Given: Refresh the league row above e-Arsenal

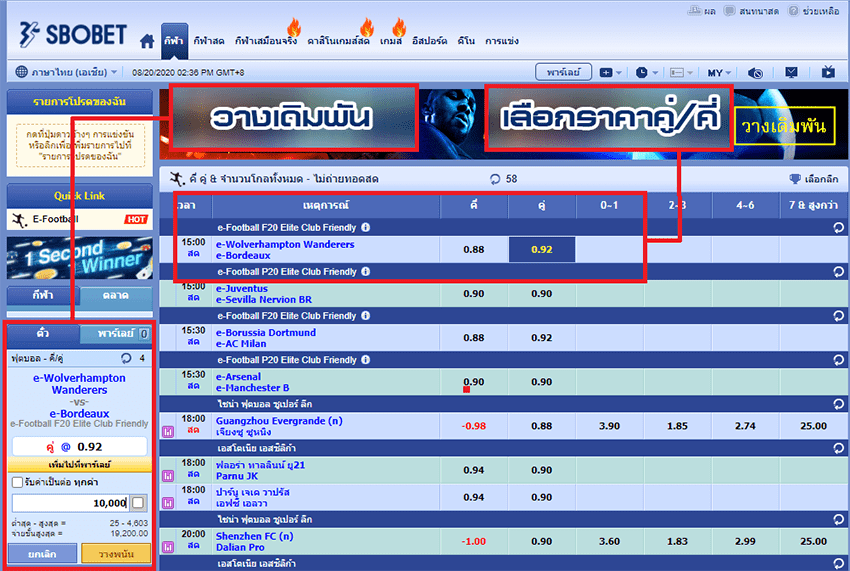Looking at the screenshot, I should click(838, 360).
